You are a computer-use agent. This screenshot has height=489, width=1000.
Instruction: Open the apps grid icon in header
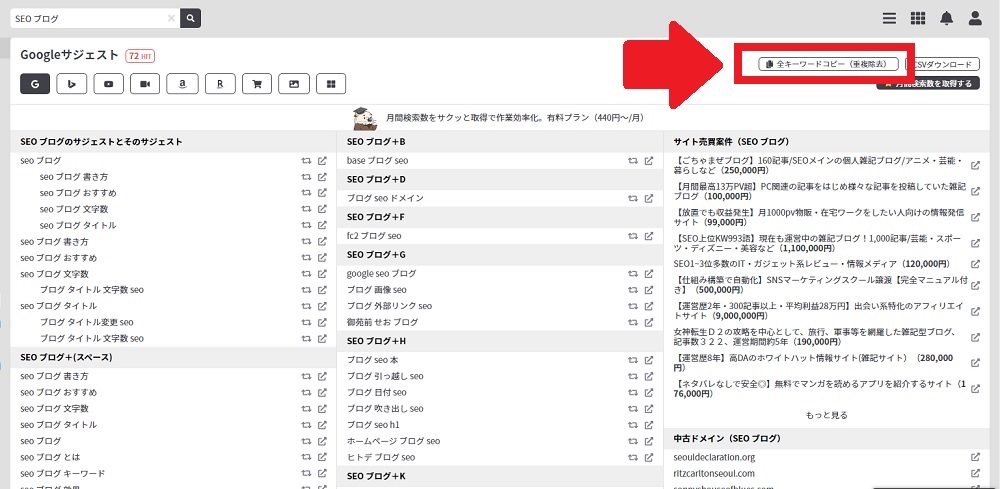(x=918, y=18)
